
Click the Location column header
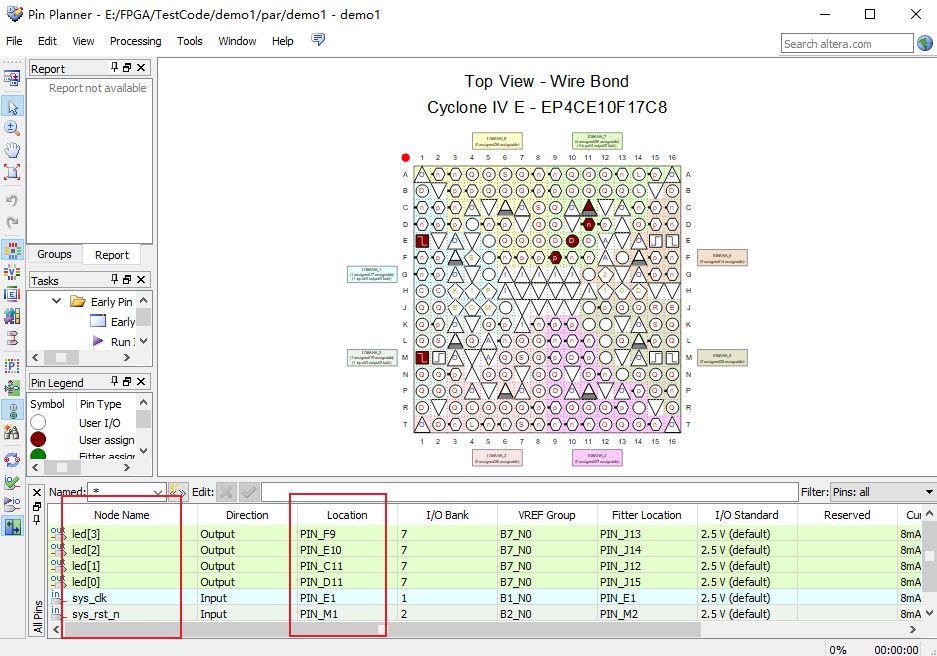347,515
